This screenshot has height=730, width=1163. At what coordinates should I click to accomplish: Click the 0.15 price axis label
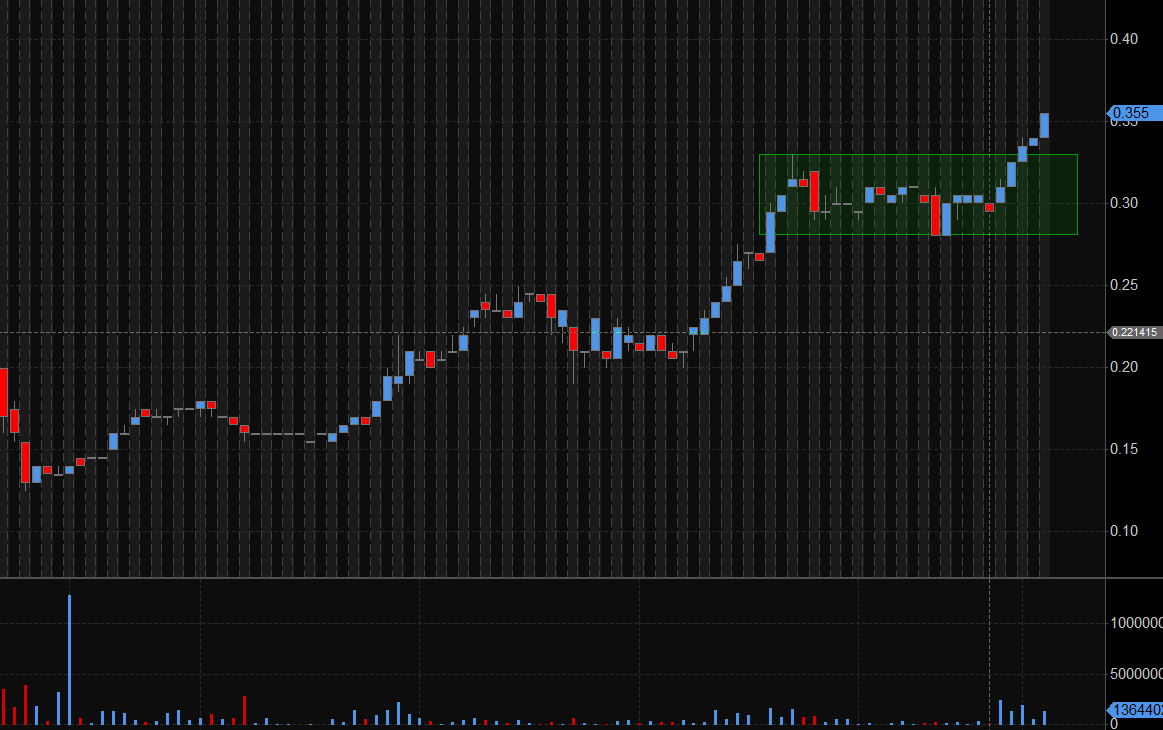point(1124,449)
